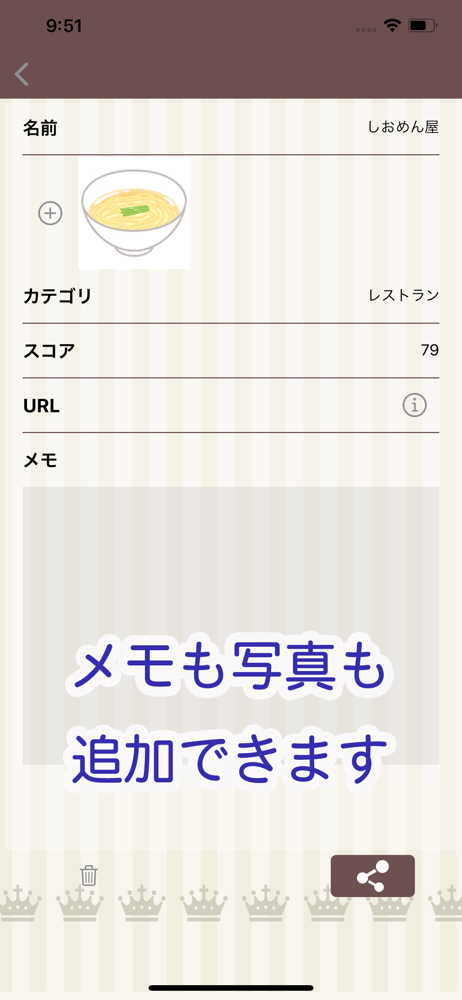Check the Wi-Fi status icon
The image size is (462, 1000).
[391, 26]
